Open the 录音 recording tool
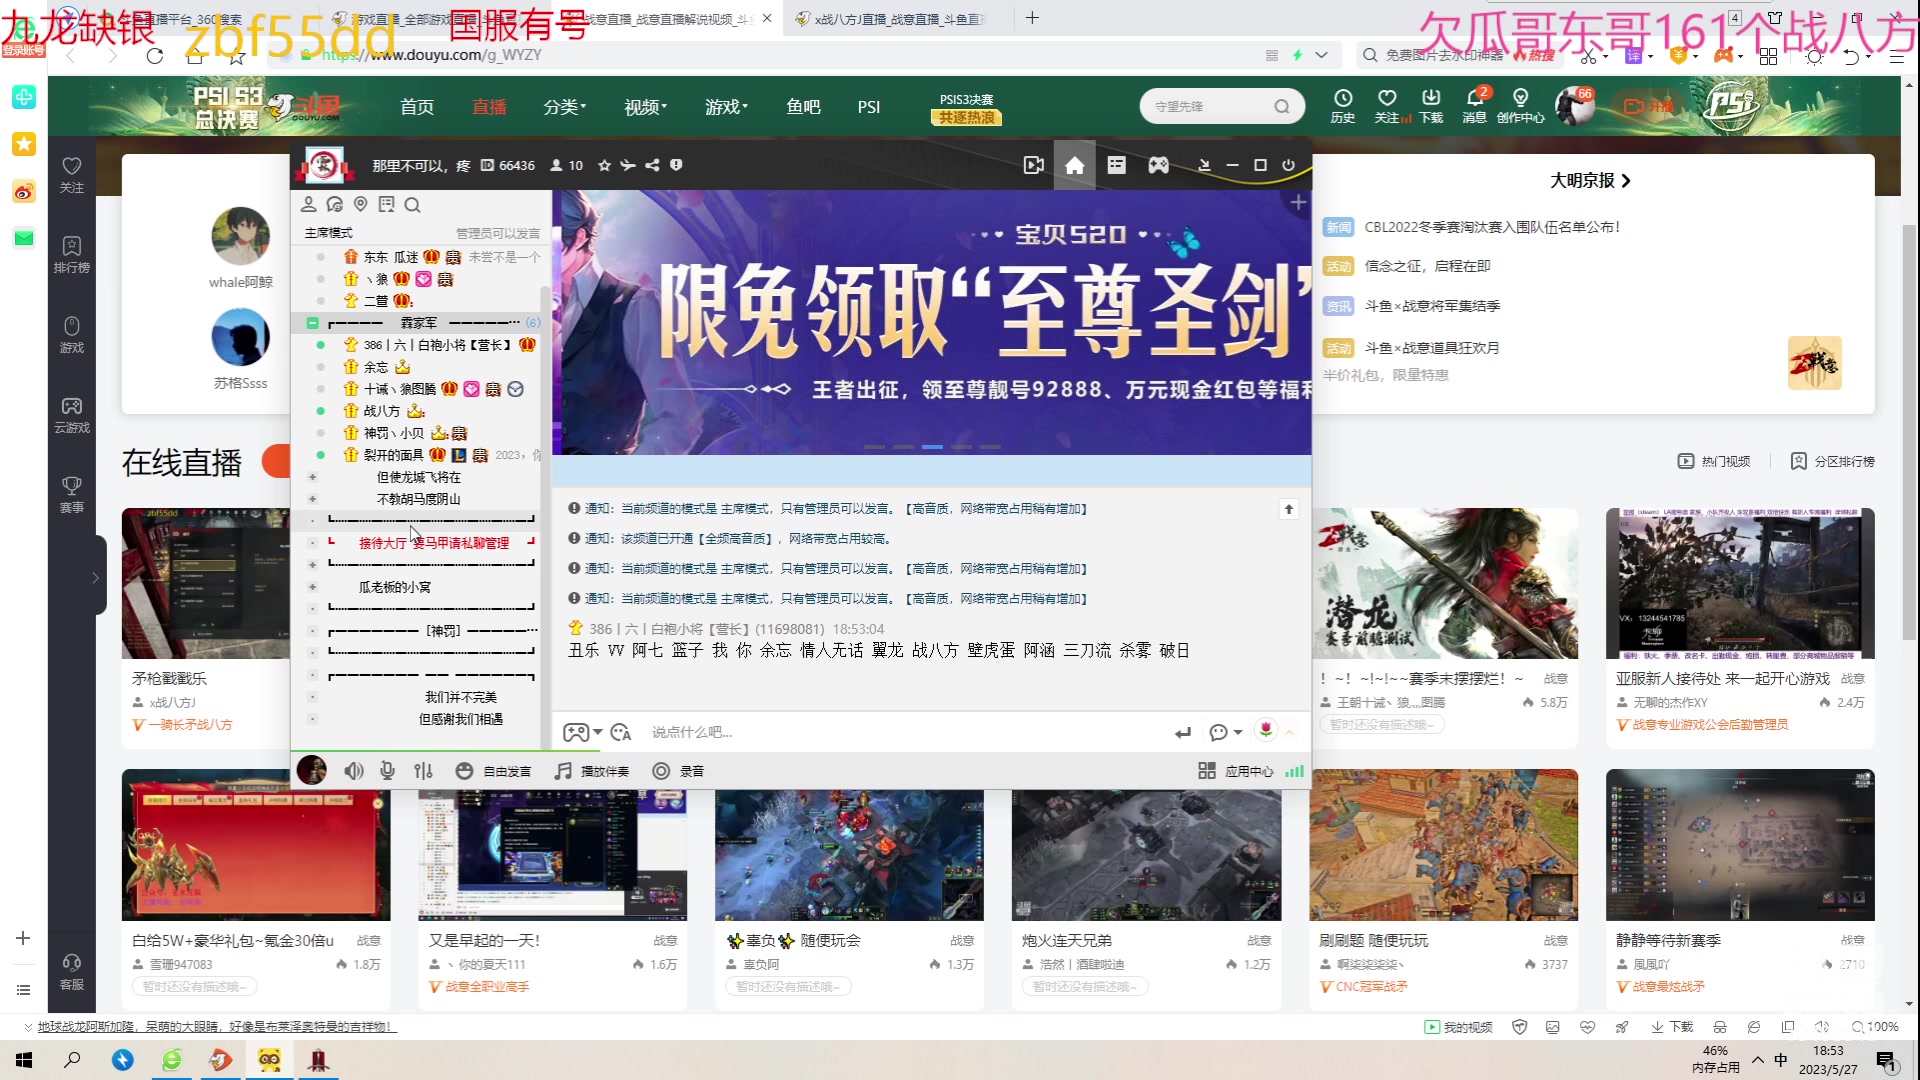 click(x=677, y=770)
